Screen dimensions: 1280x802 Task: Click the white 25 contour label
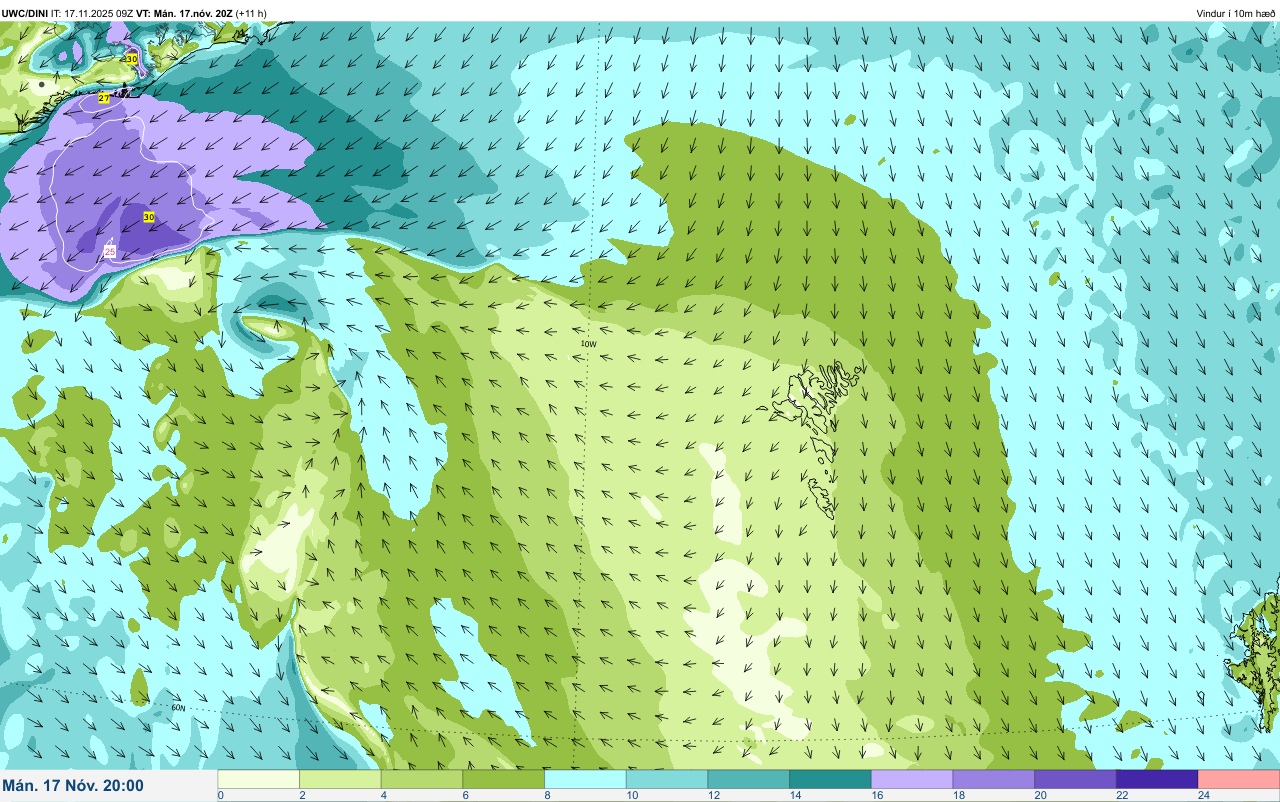point(110,252)
